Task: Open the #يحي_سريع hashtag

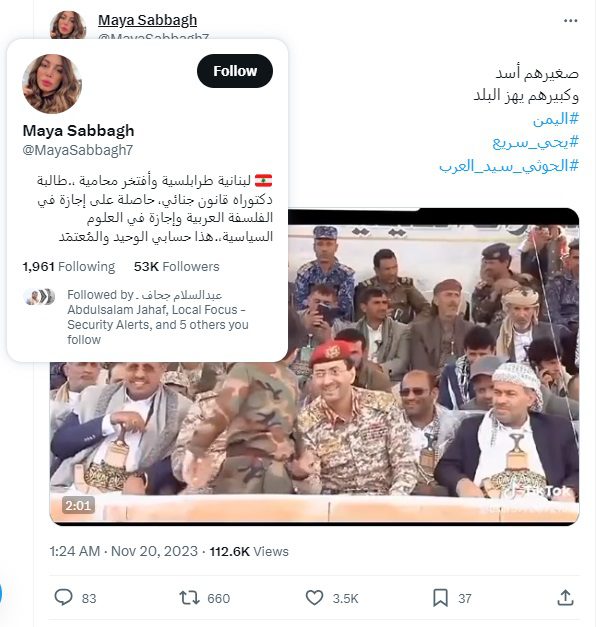Action: point(535,142)
